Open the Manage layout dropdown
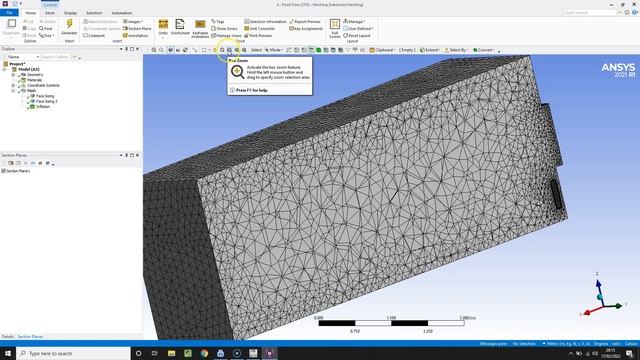Image resolution: width=640 pixels, height=360 pixels. 354,21
